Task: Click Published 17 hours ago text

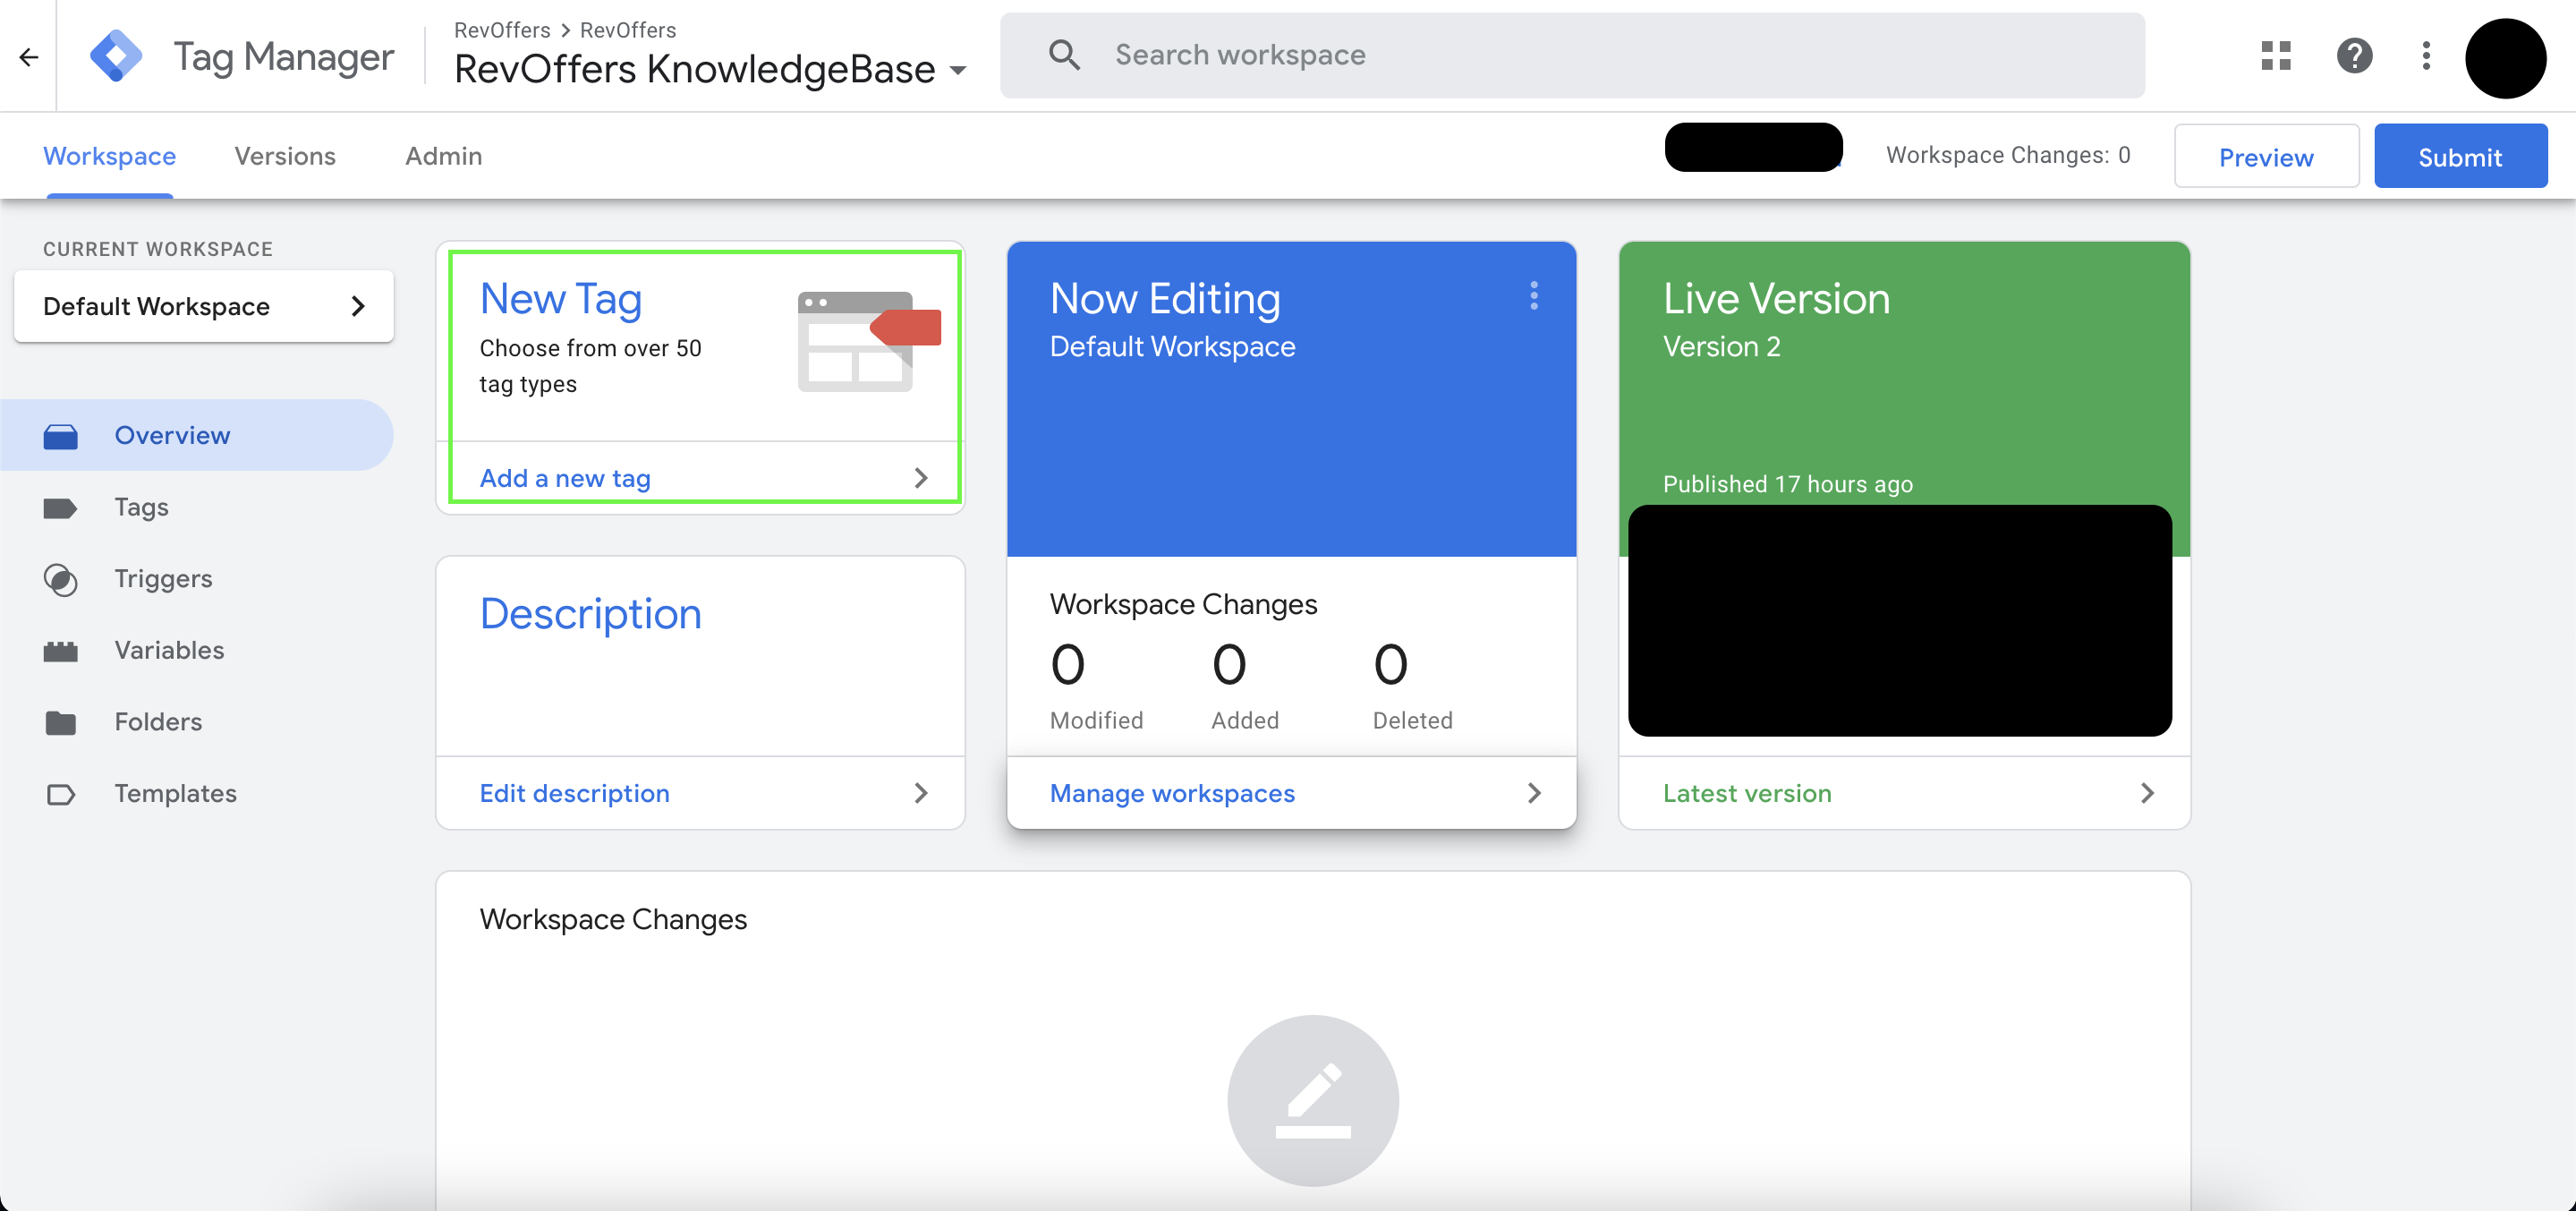Action: 1787,484
